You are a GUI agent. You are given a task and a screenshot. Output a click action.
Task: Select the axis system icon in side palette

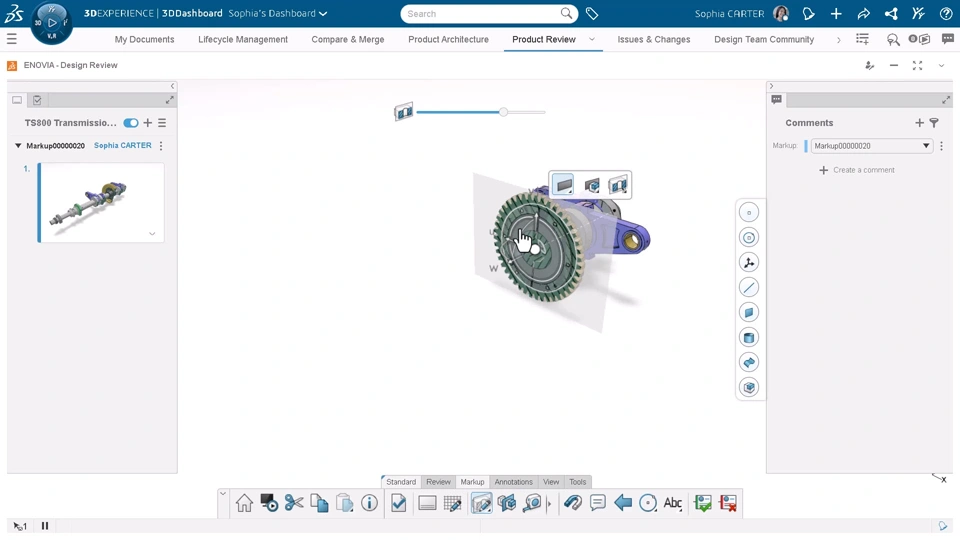click(749, 263)
